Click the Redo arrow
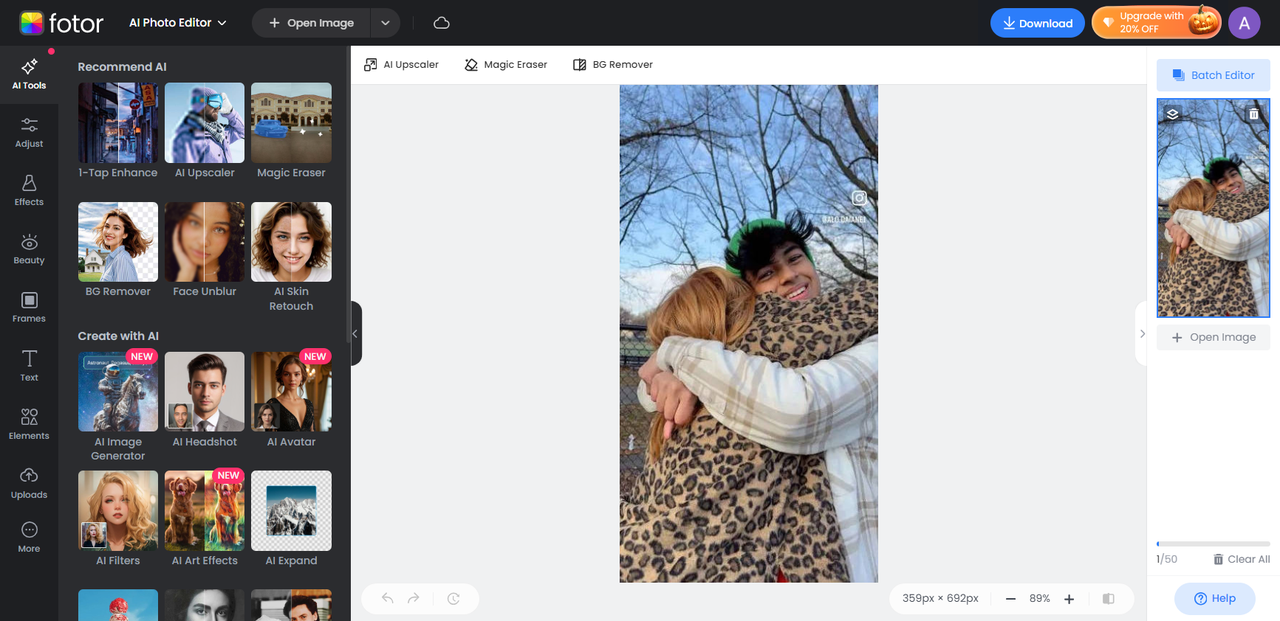Image resolution: width=1280 pixels, height=621 pixels. tap(414, 598)
